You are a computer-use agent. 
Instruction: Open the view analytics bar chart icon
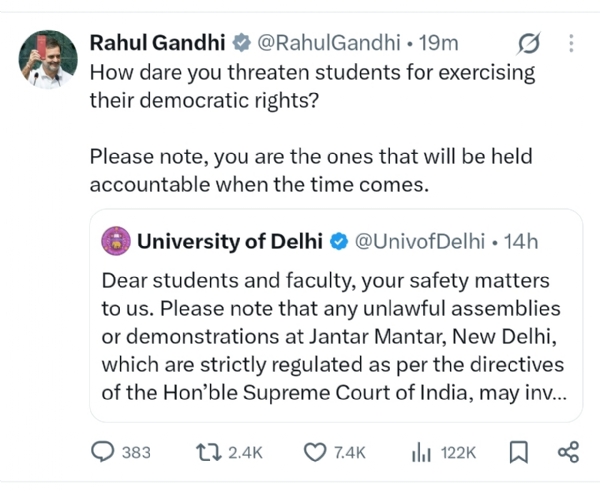[421, 452]
